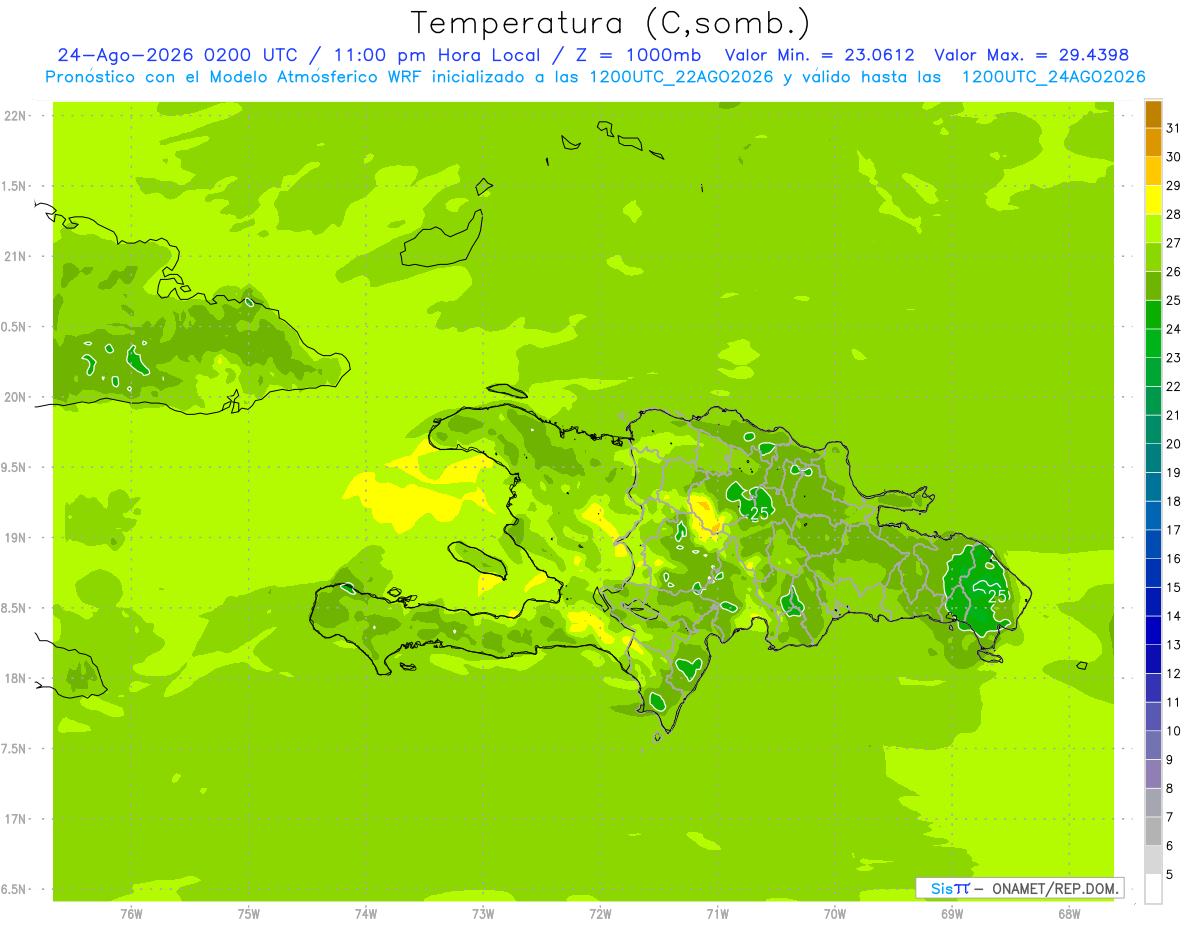Click the 19N latitude axis label
The width and height of the screenshot is (1200, 927).
point(17,538)
